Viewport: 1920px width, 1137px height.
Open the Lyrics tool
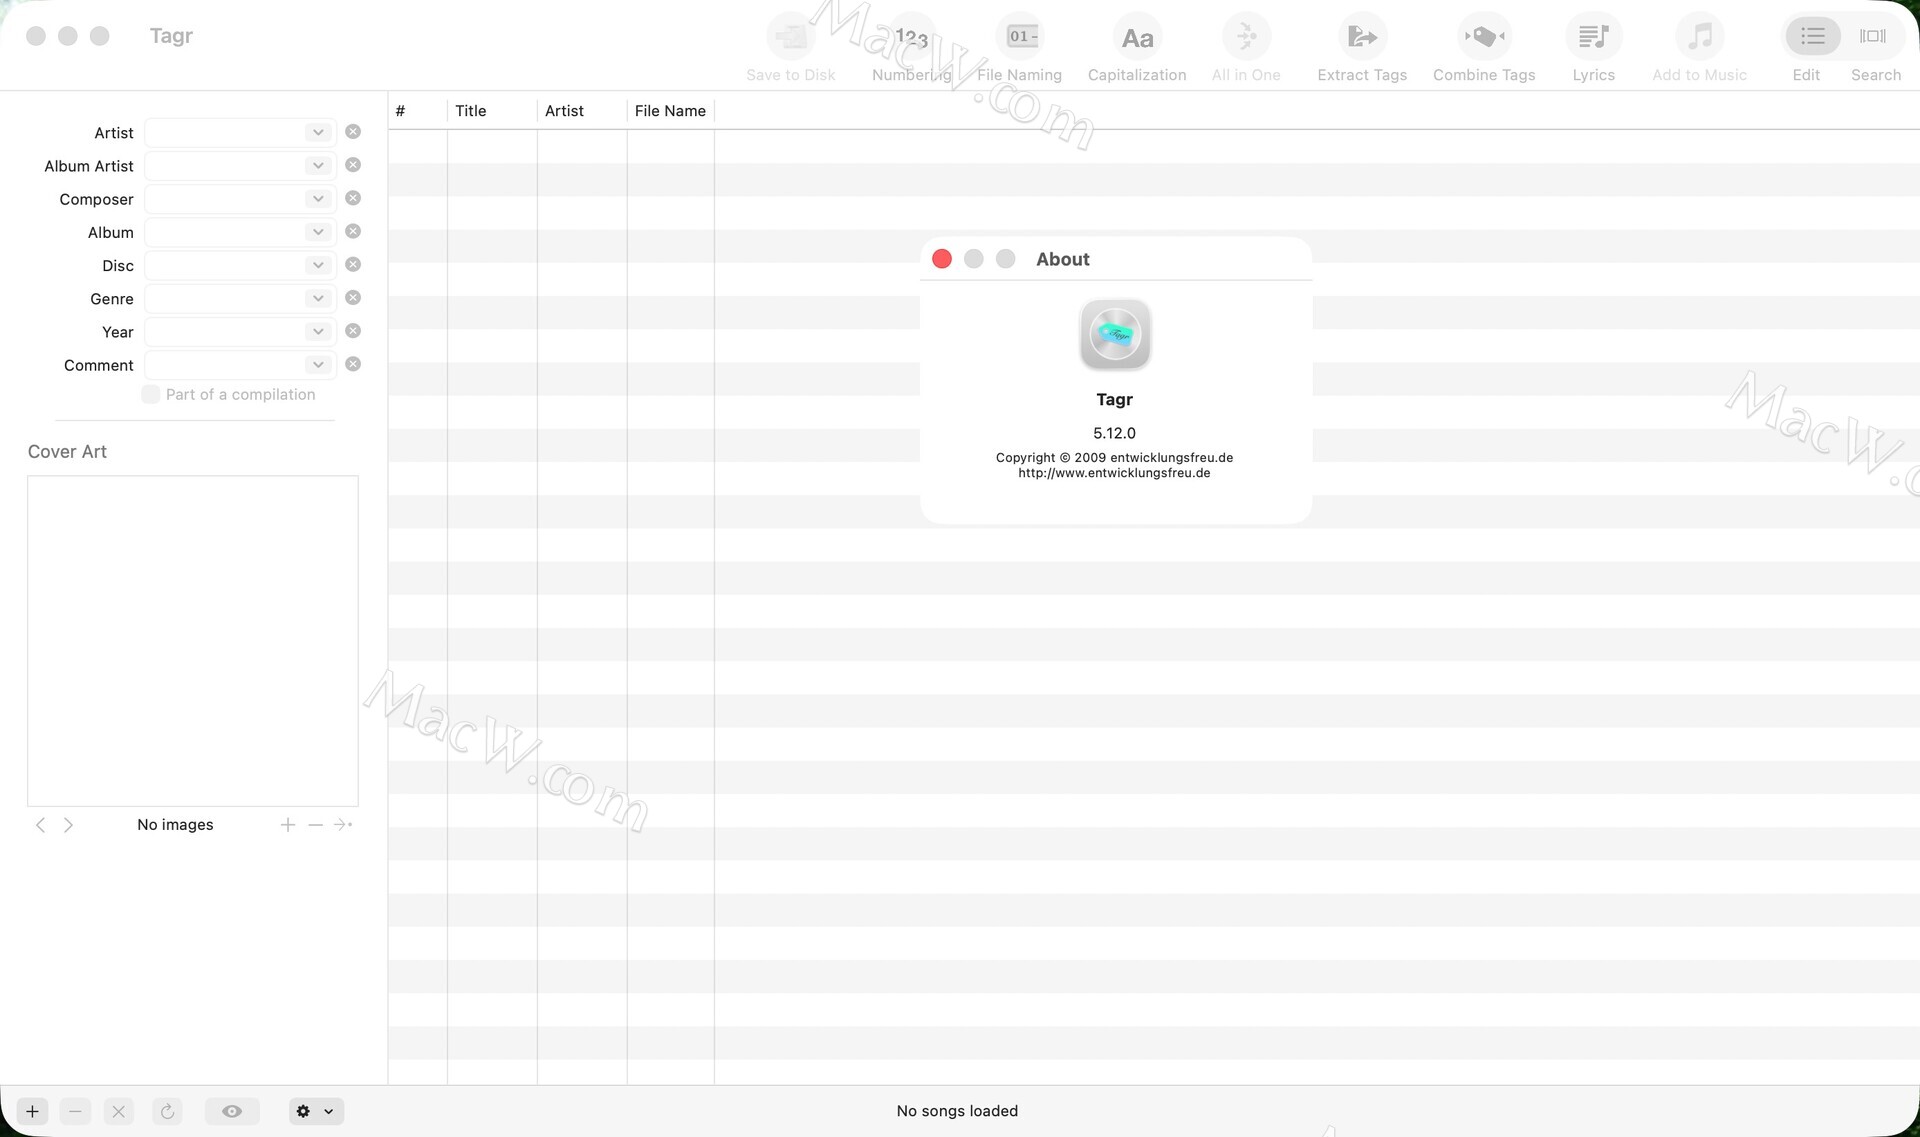click(x=1592, y=38)
